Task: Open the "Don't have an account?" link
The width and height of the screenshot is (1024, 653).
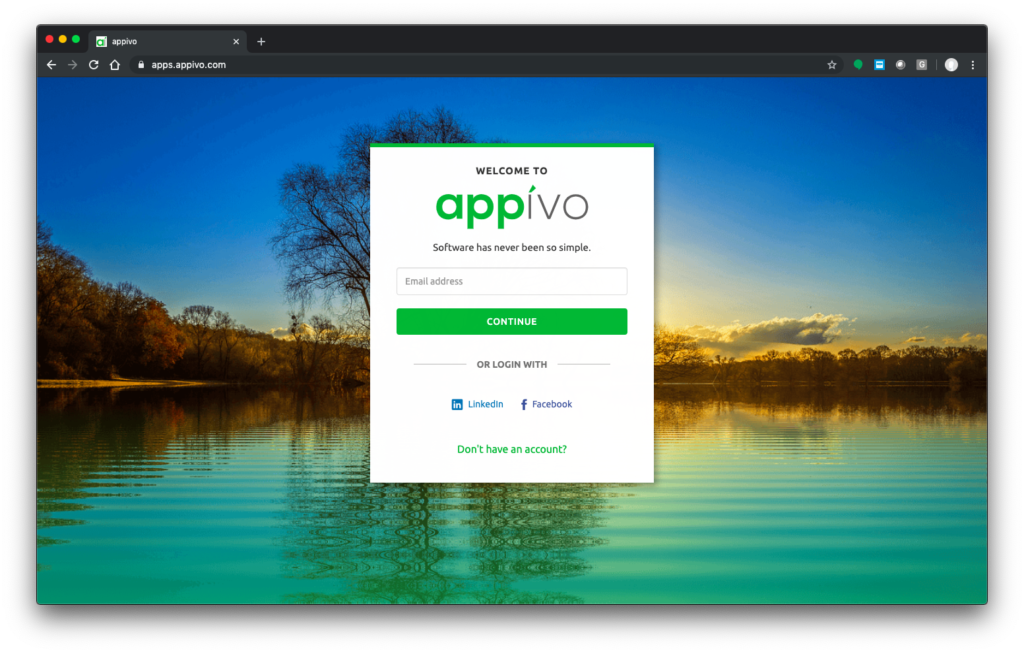Action: pos(511,449)
